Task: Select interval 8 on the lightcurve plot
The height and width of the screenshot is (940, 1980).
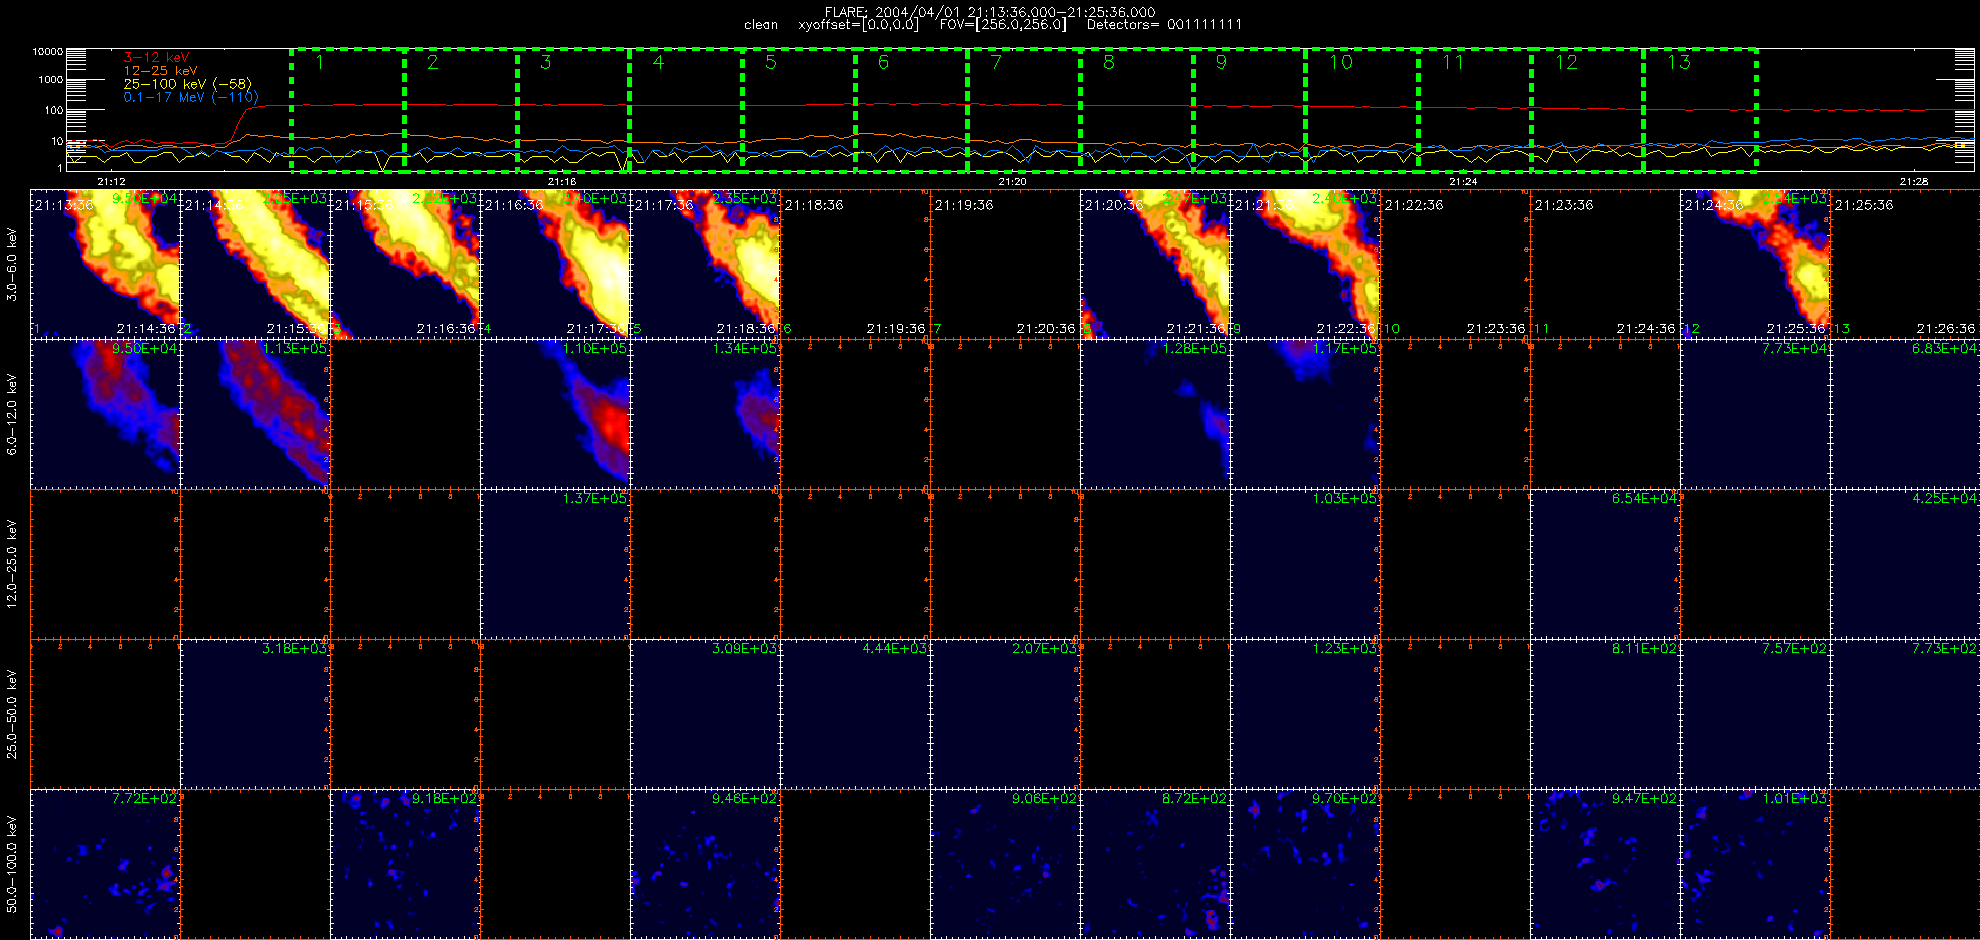Action: point(1137,110)
